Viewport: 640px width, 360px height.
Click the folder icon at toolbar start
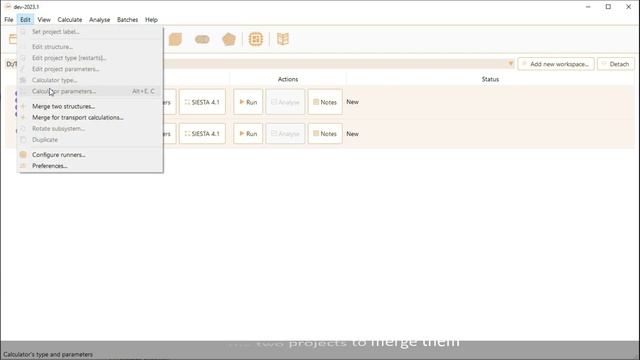tap(13, 39)
